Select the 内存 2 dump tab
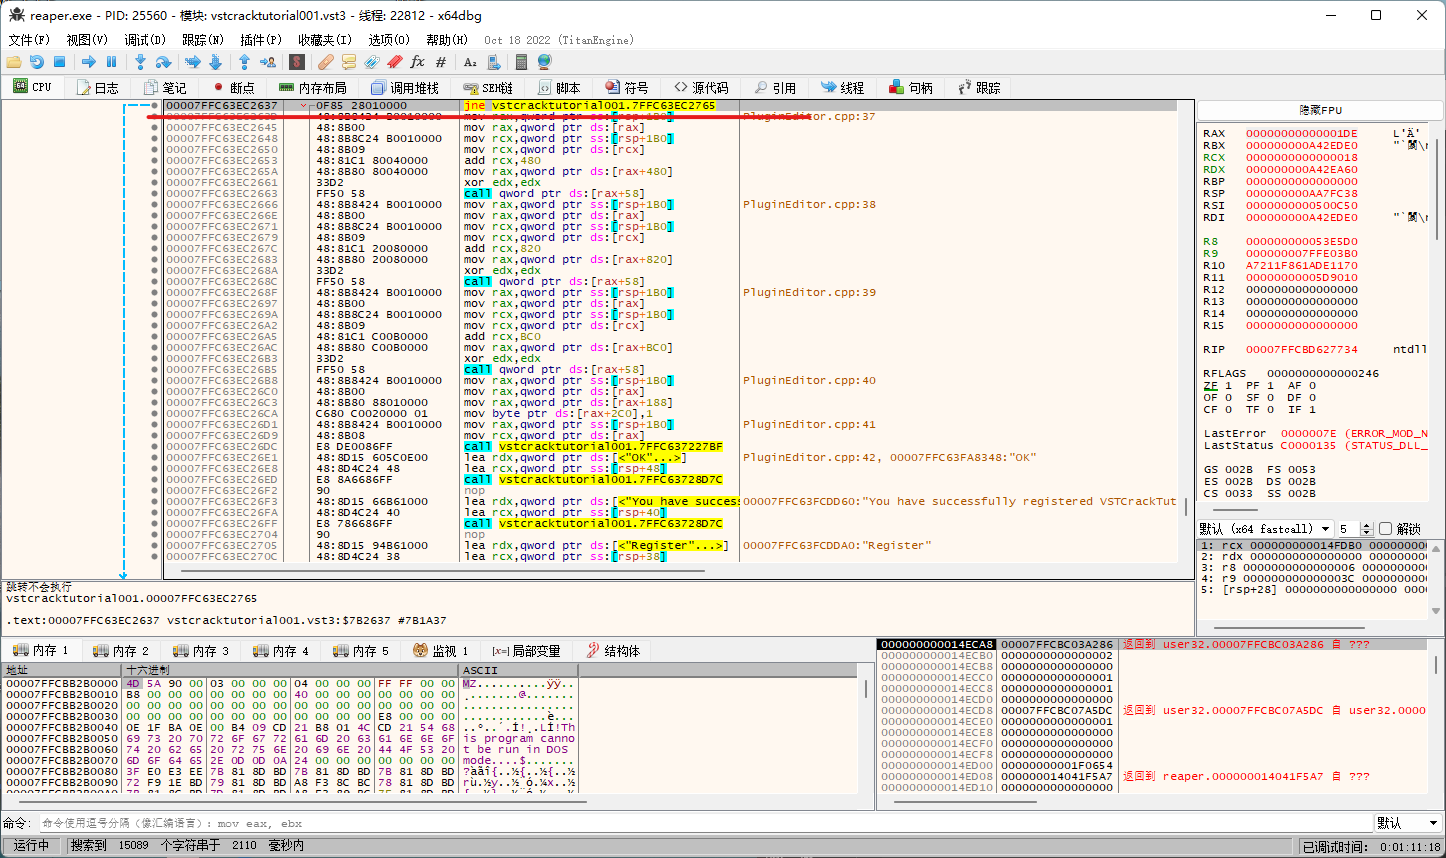Image resolution: width=1446 pixels, height=858 pixels. point(120,651)
